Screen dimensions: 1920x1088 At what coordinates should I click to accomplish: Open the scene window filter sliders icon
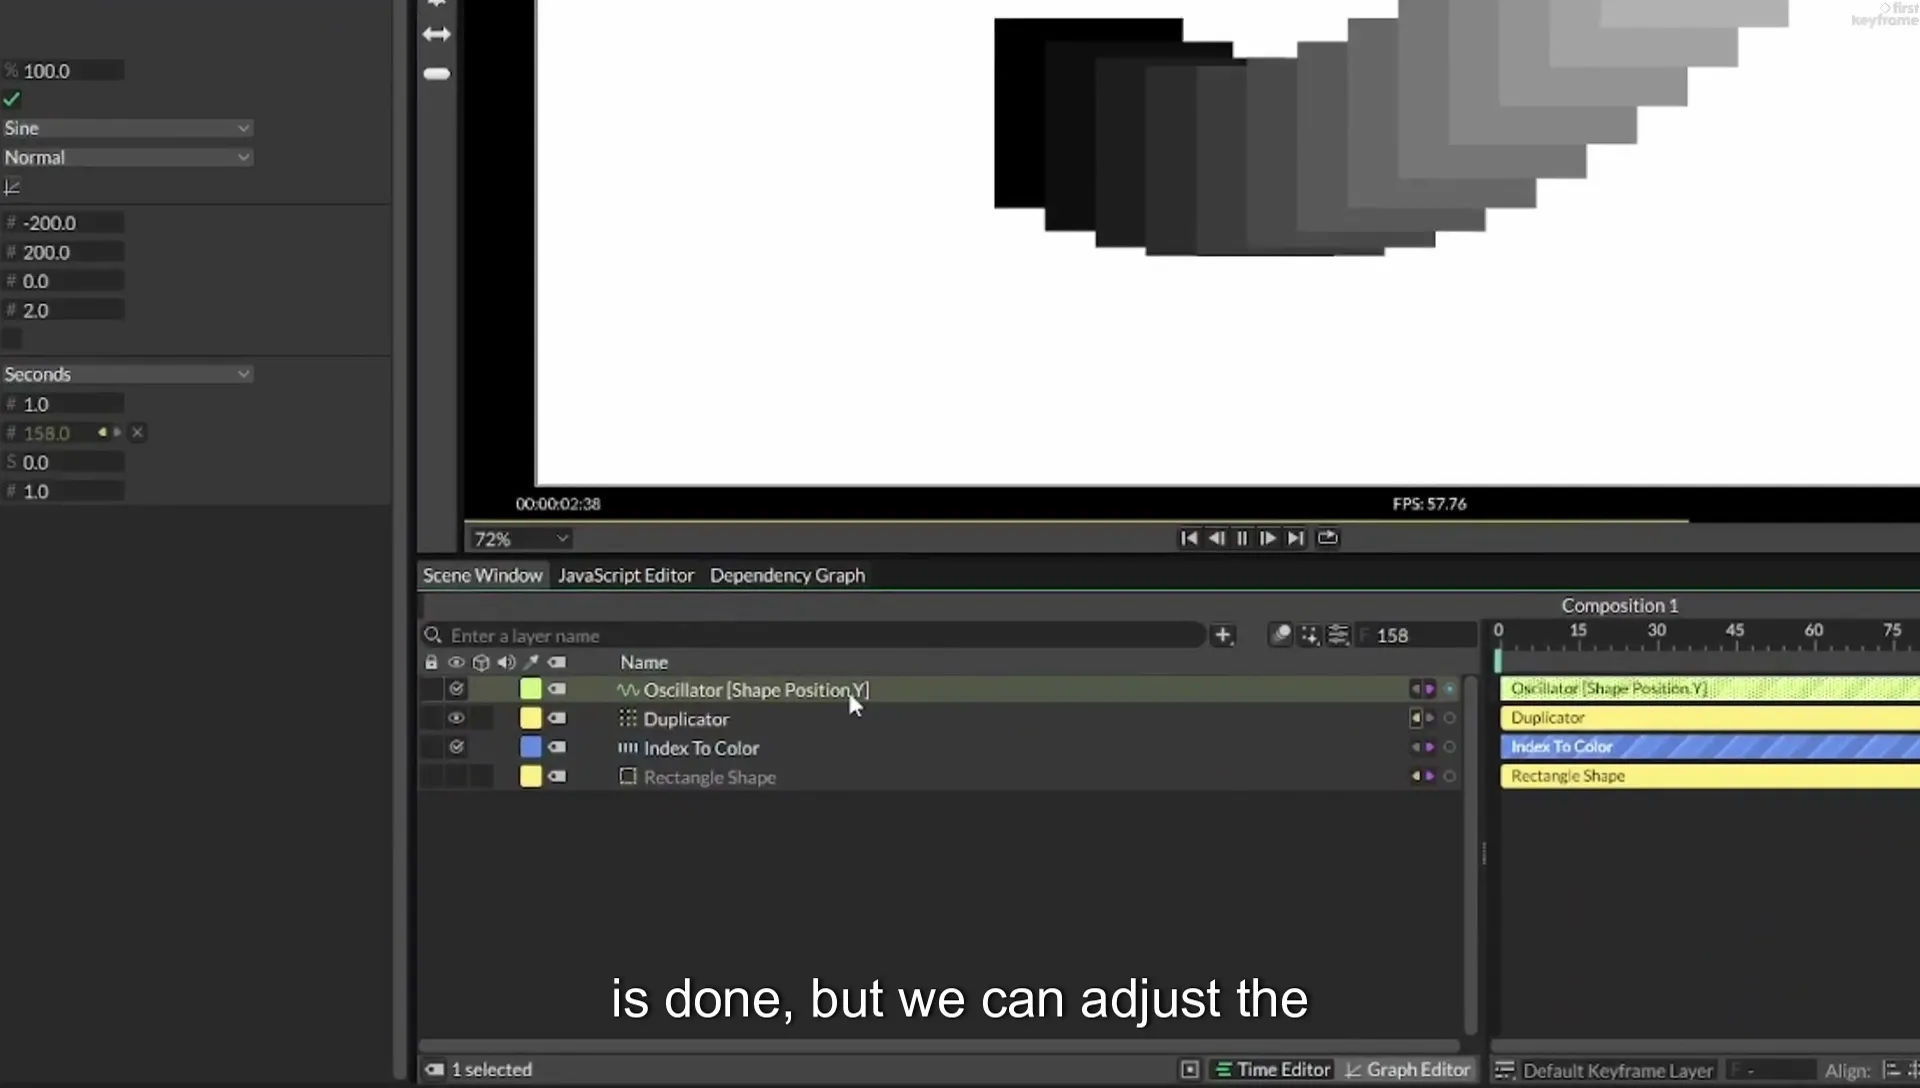pos(1338,635)
